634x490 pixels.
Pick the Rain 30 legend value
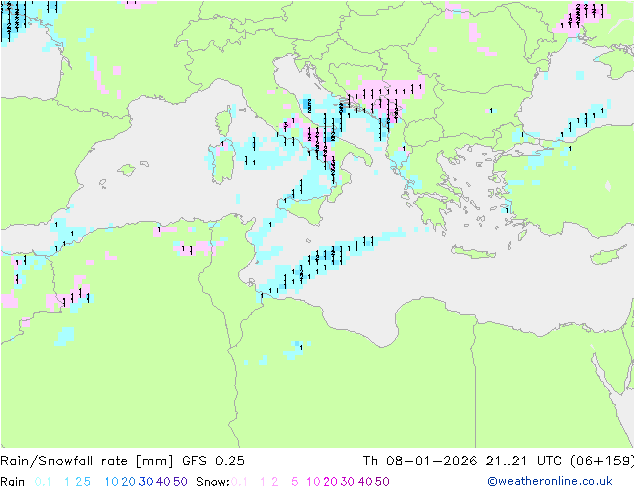146,482
